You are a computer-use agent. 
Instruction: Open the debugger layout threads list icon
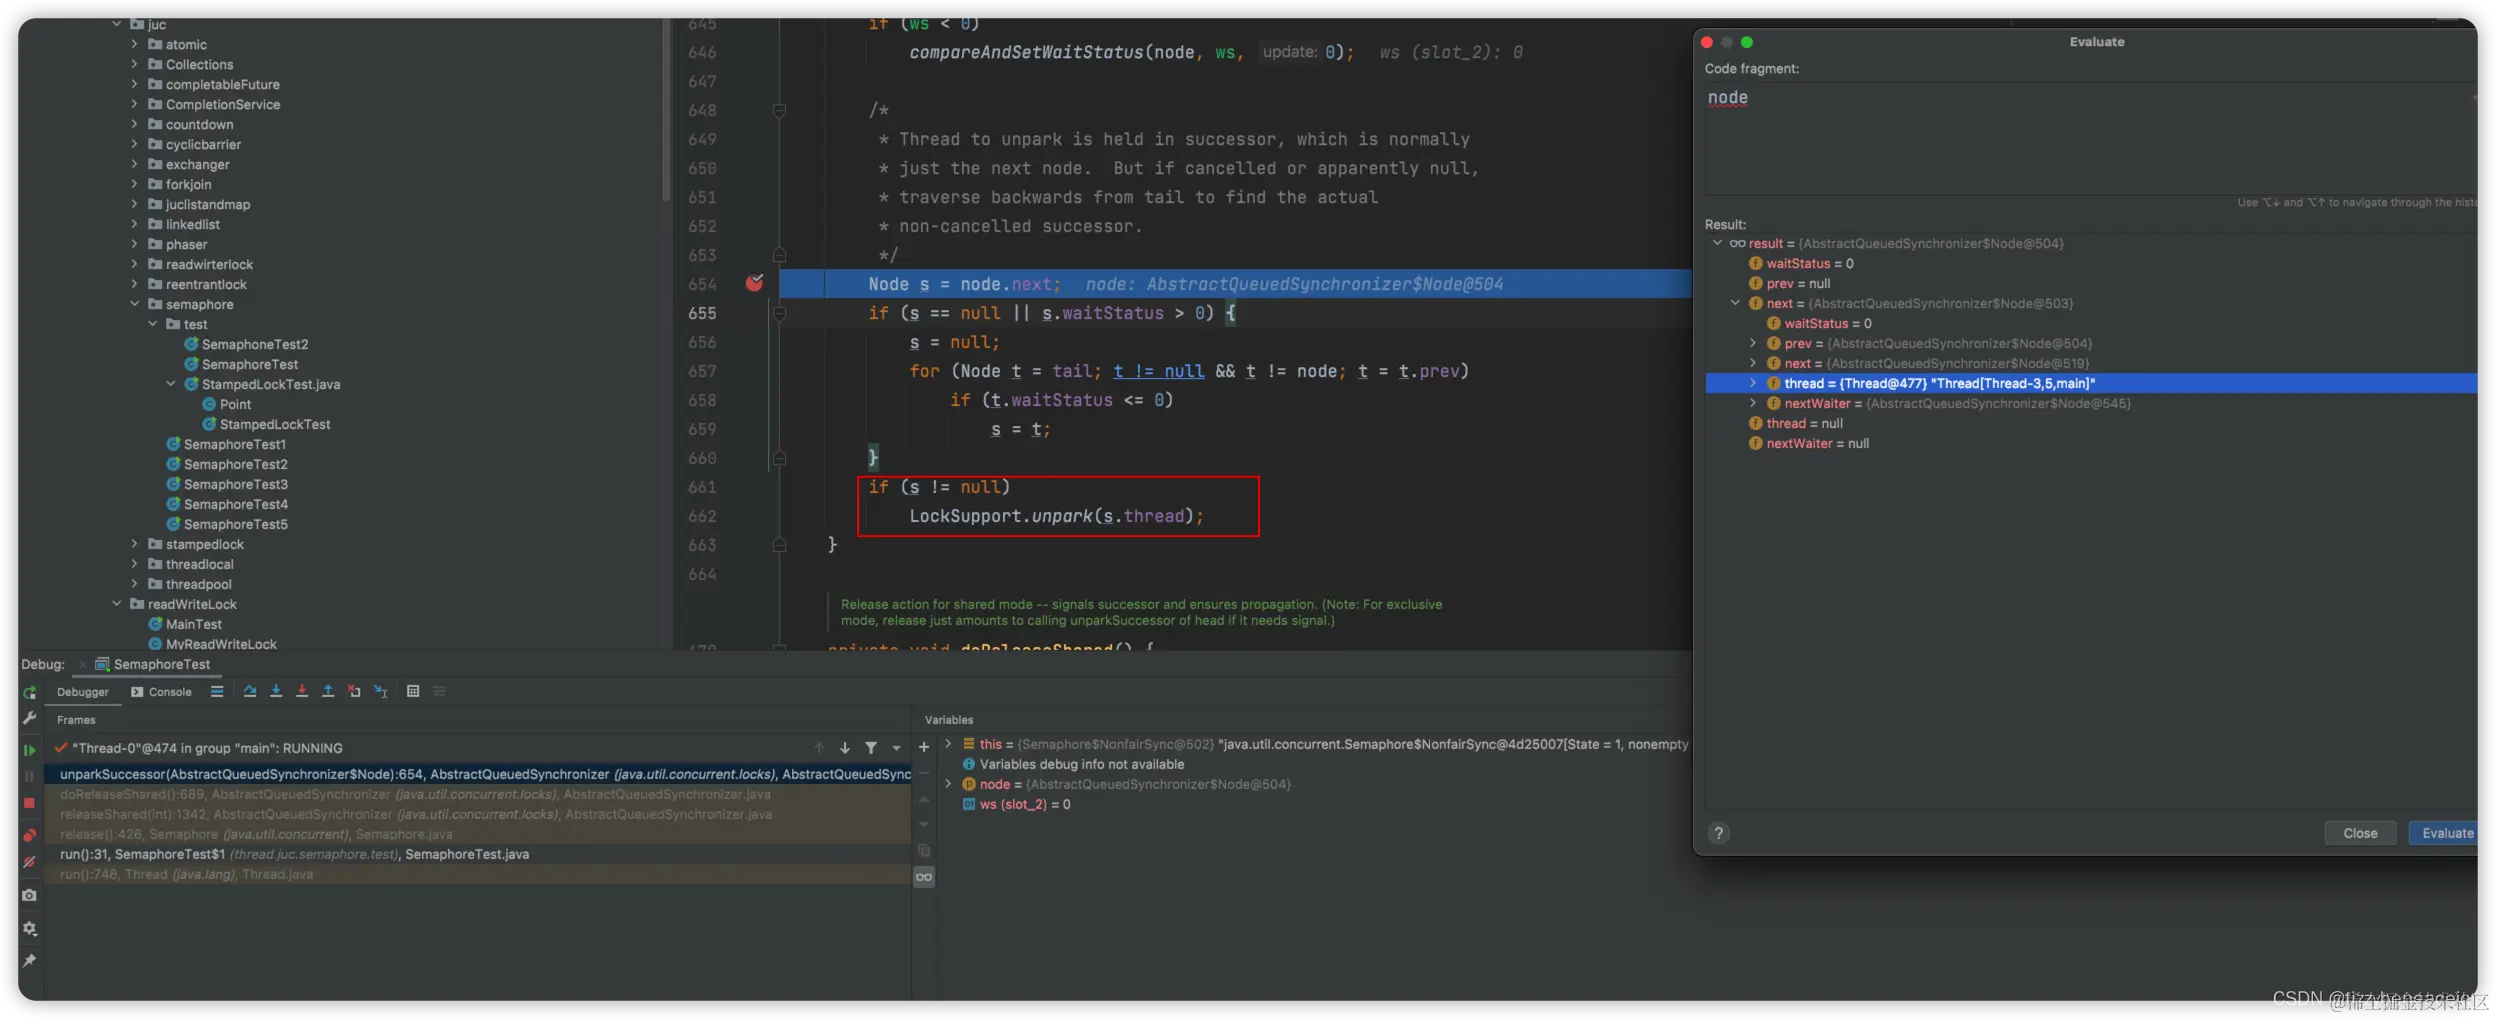(x=217, y=691)
